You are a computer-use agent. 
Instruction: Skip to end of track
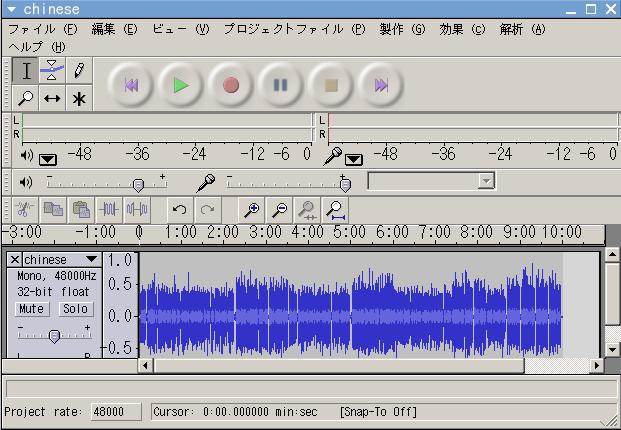(381, 85)
